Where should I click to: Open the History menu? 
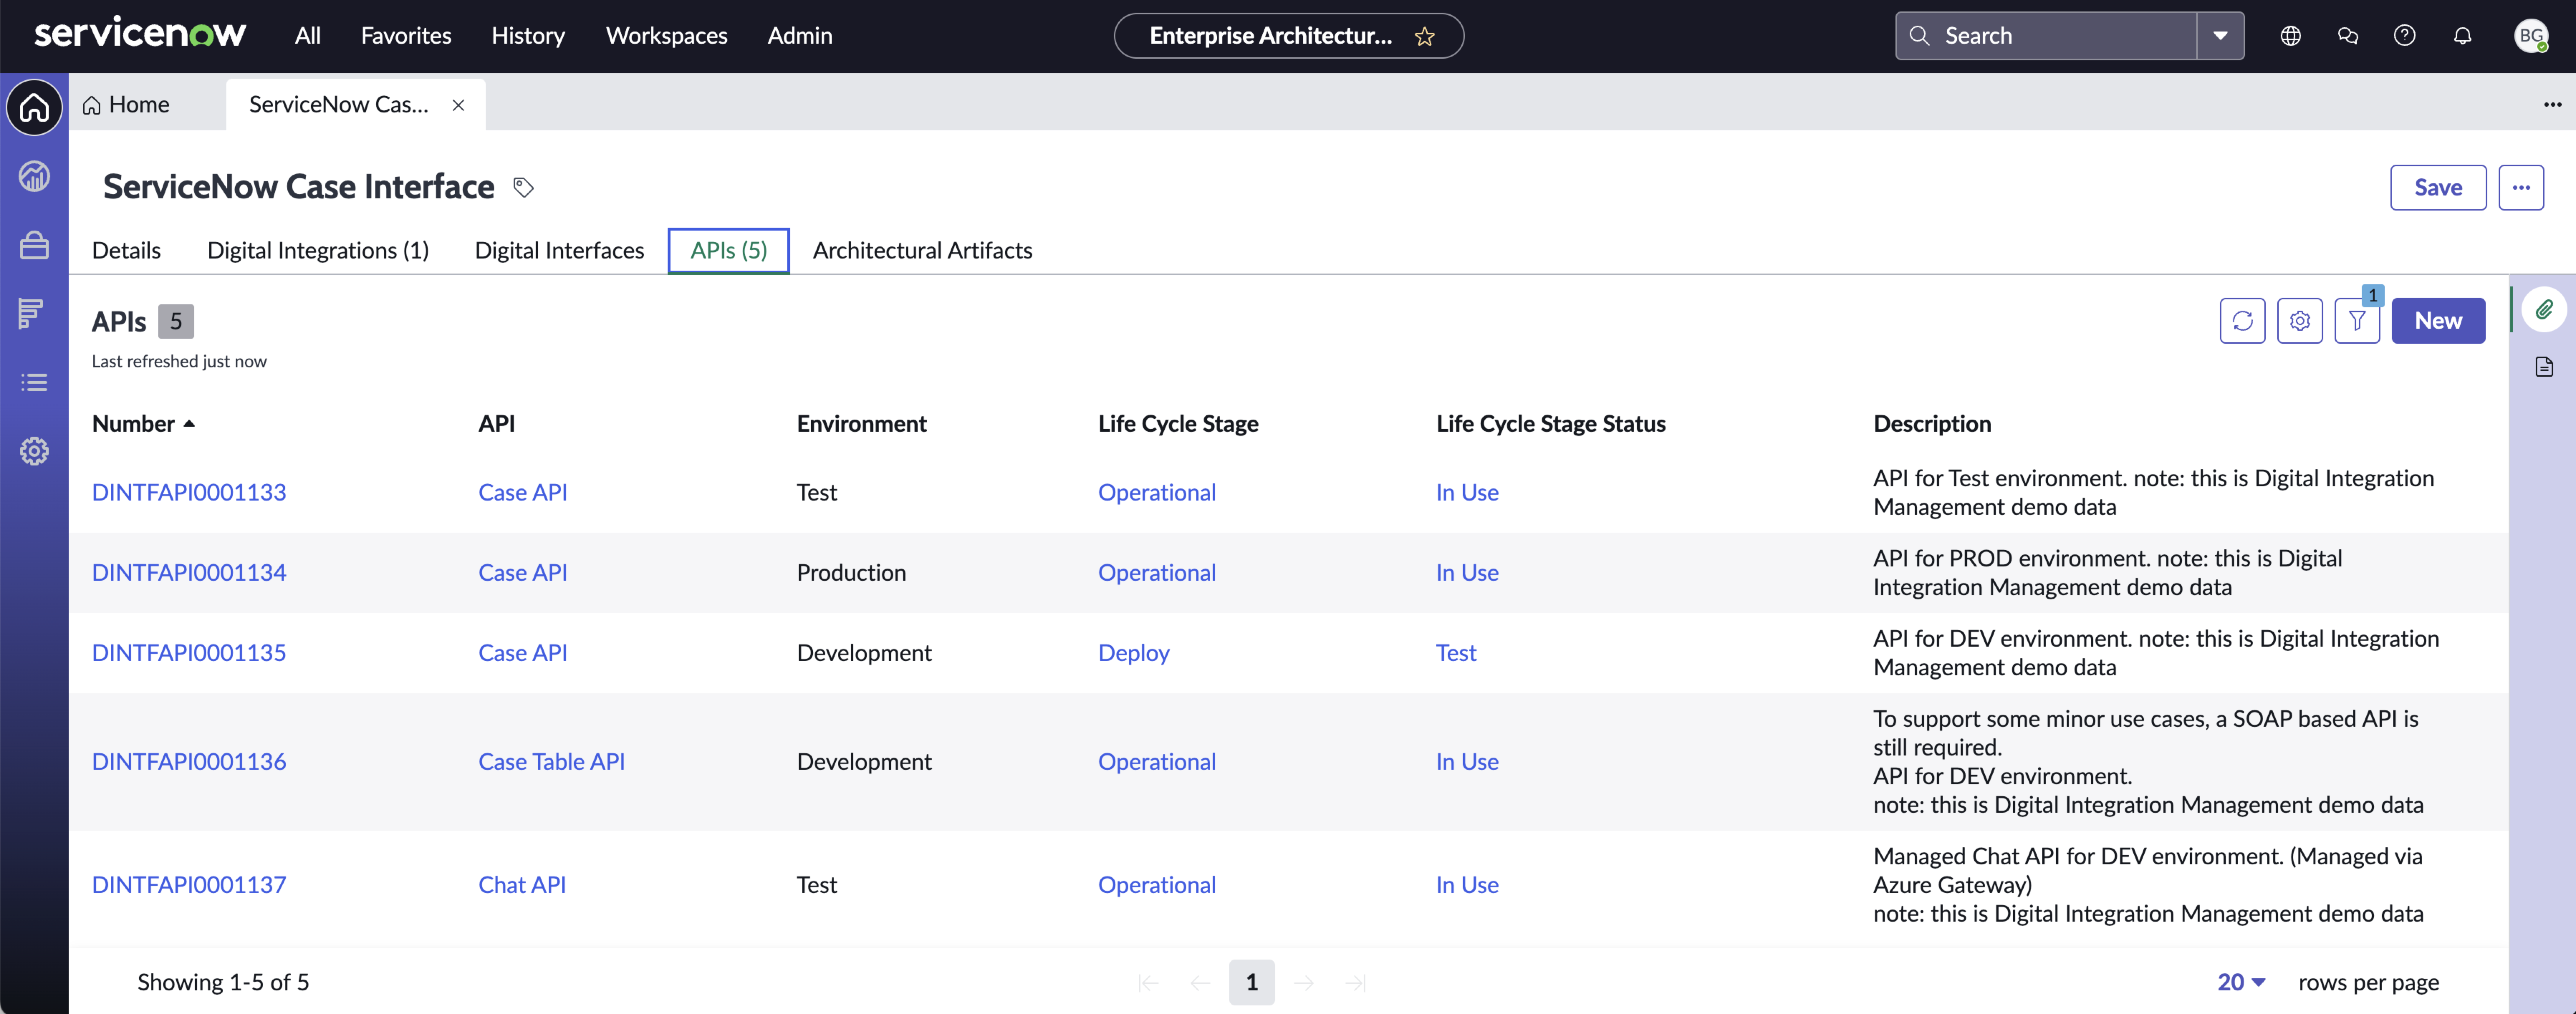528,36
